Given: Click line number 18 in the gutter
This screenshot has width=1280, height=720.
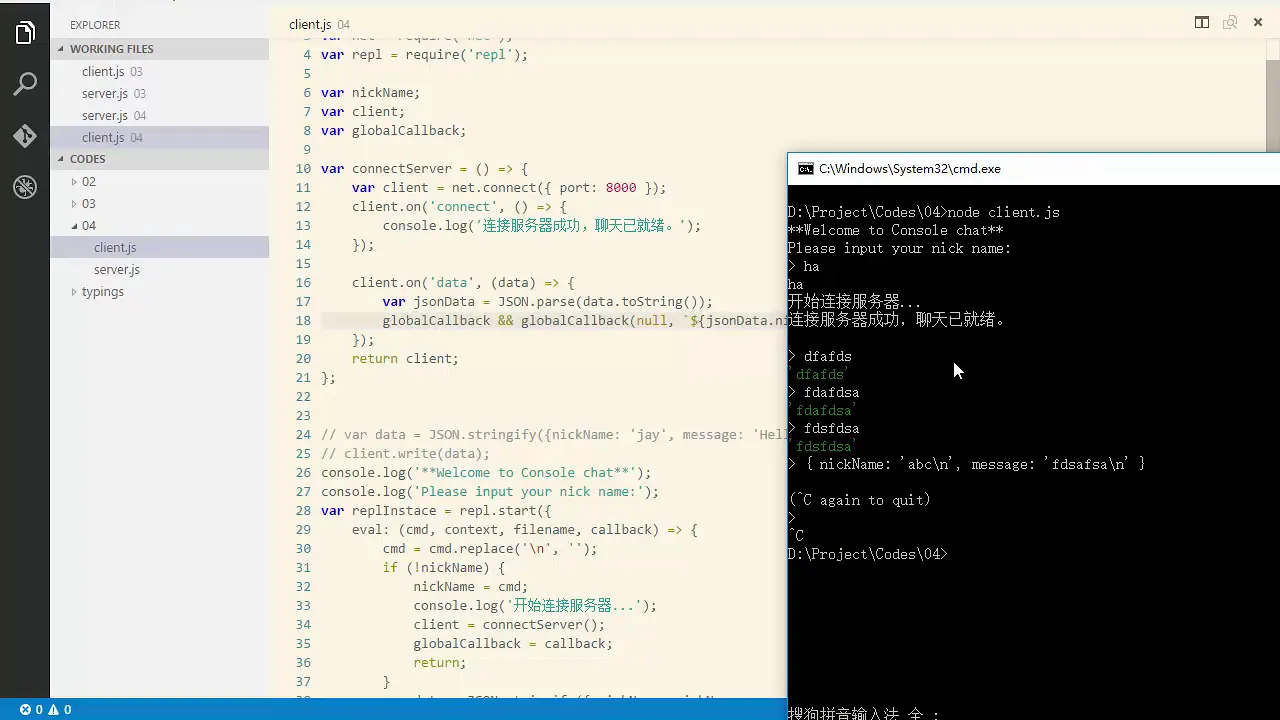Looking at the screenshot, I should (x=303, y=321).
